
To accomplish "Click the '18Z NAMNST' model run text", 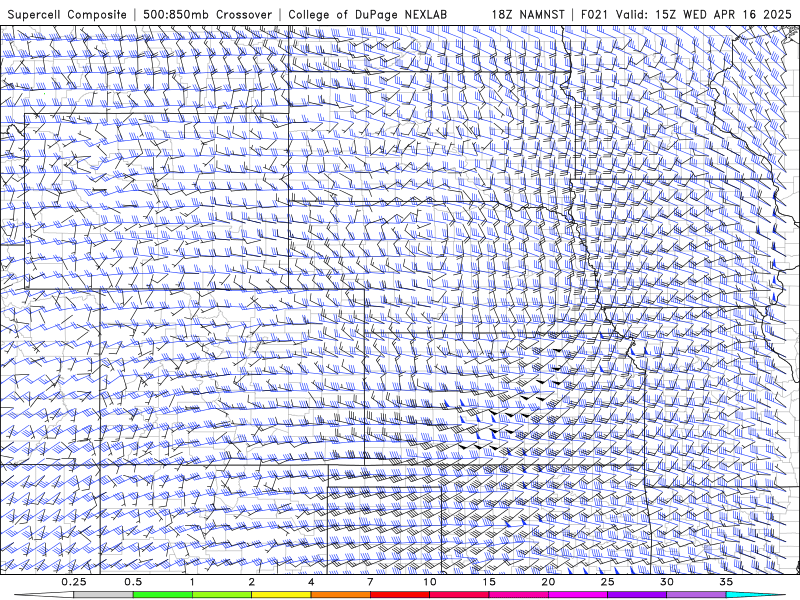I will pyautogui.click(x=528, y=15).
